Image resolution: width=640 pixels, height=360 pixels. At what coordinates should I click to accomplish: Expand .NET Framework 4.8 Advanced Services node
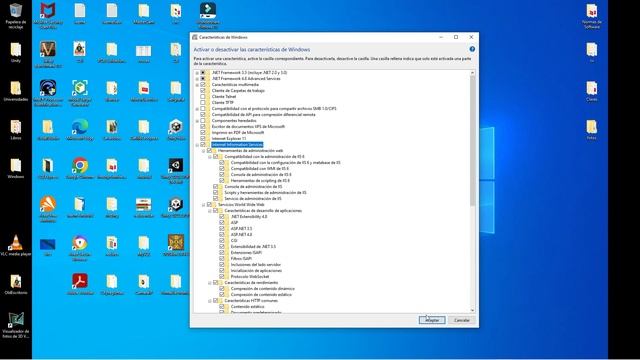197,79
